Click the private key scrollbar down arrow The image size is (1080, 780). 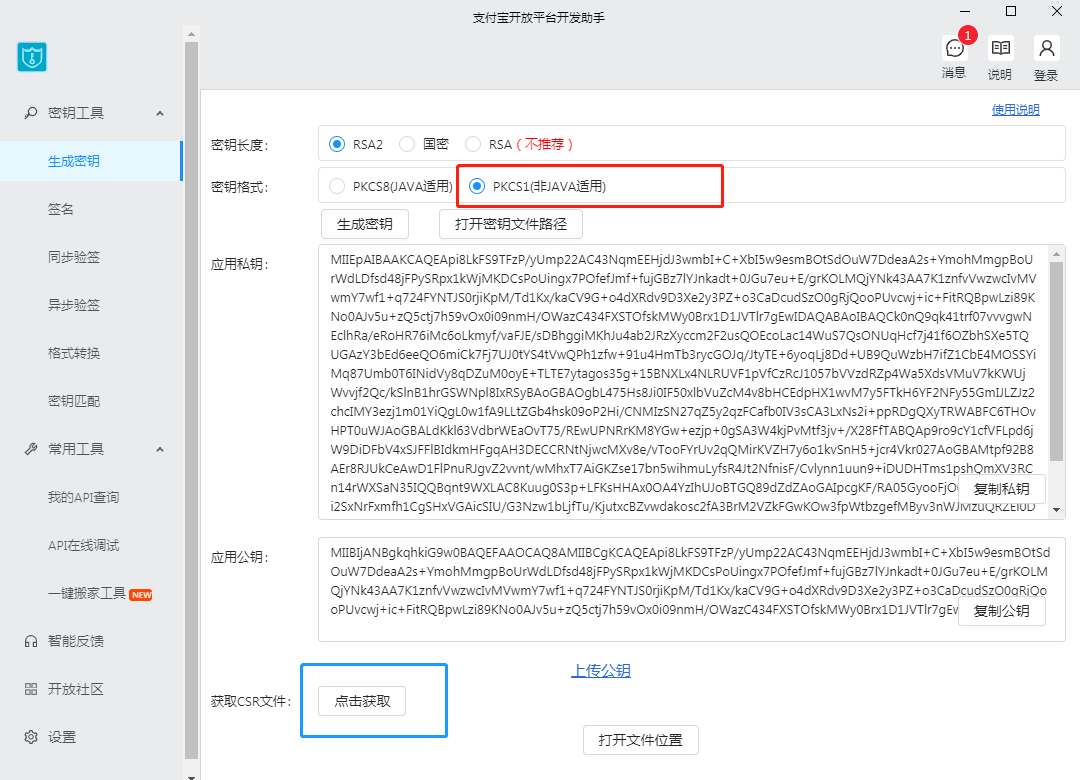pyautogui.click(x=1057, y=511)
